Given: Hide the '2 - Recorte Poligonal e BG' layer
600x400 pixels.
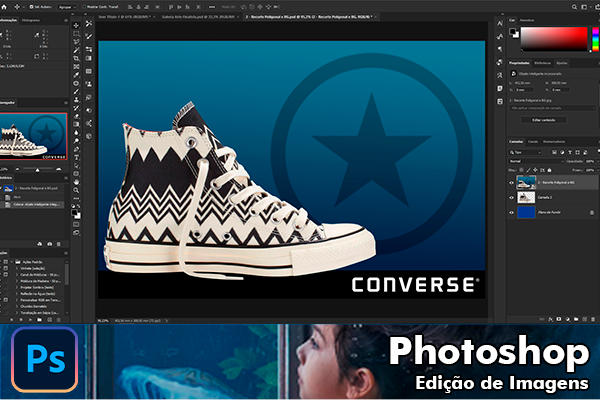Looking at the screenshot, I should pyautogui.click(x=511, y=183).
